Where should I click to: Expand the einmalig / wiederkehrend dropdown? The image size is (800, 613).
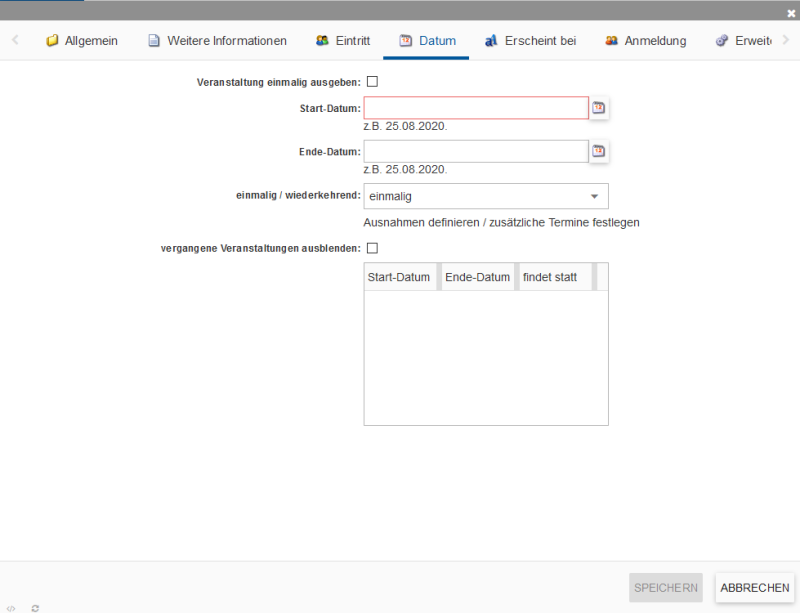click(486, 196)
